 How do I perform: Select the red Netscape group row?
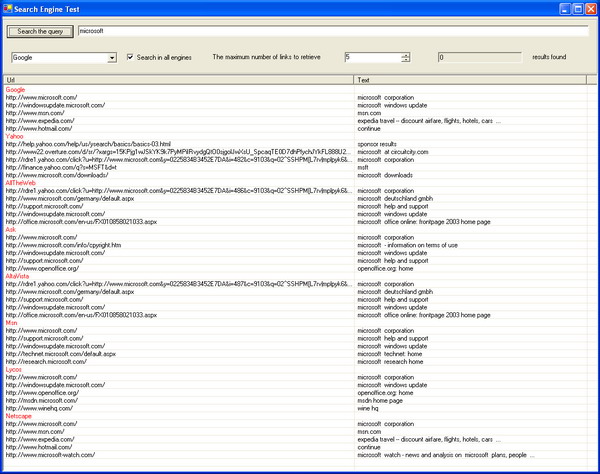[18, 416]
